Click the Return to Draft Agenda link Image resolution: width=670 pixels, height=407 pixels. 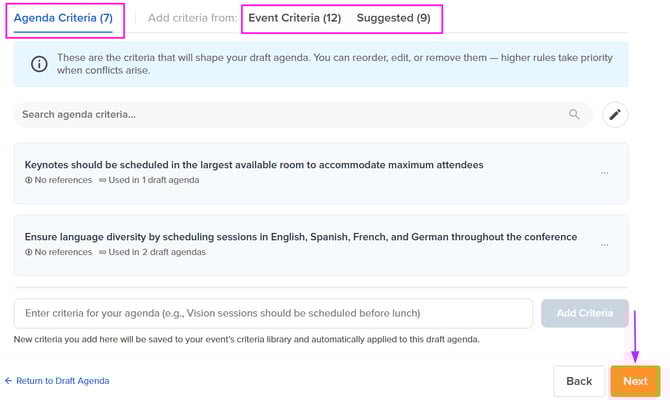pyautogui.click(x=57, y=381)
